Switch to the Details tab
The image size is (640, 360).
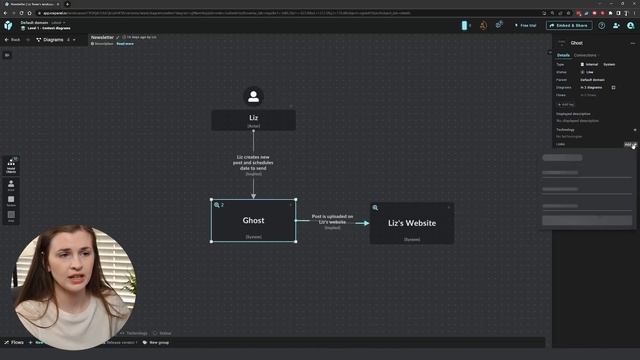click(x=563, y=55)
